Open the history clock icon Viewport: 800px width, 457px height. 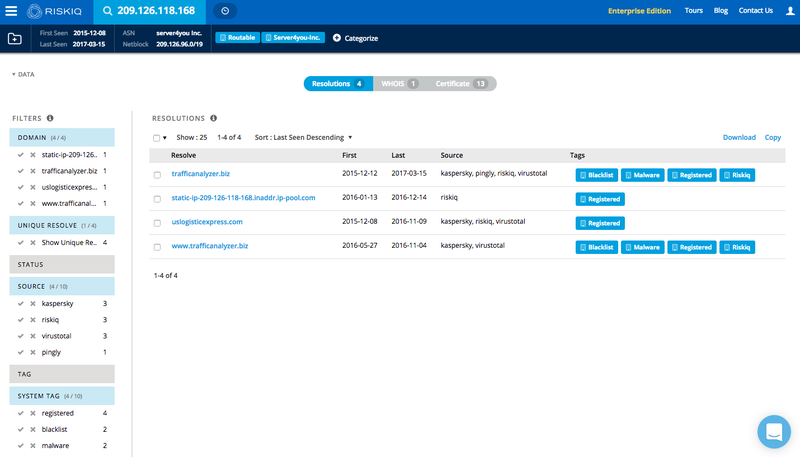(225, 11)
